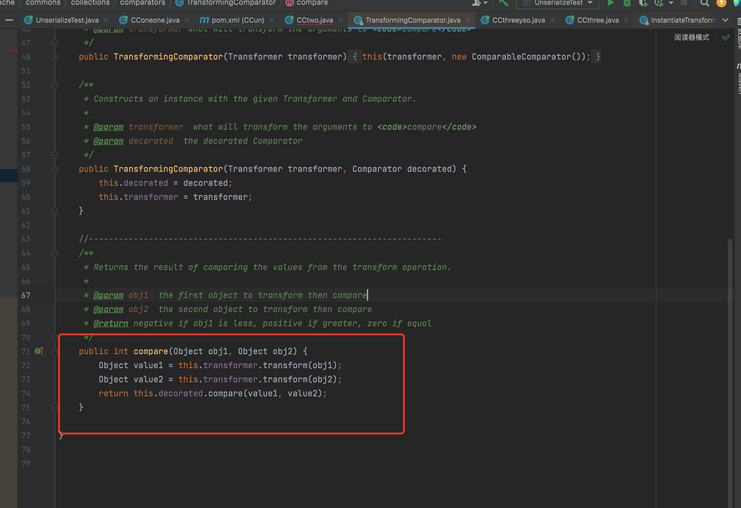Click 'Comparator decorated' parameter on line 58
The width and height of the screenshot is (741, 508).
tap(402, 169)
